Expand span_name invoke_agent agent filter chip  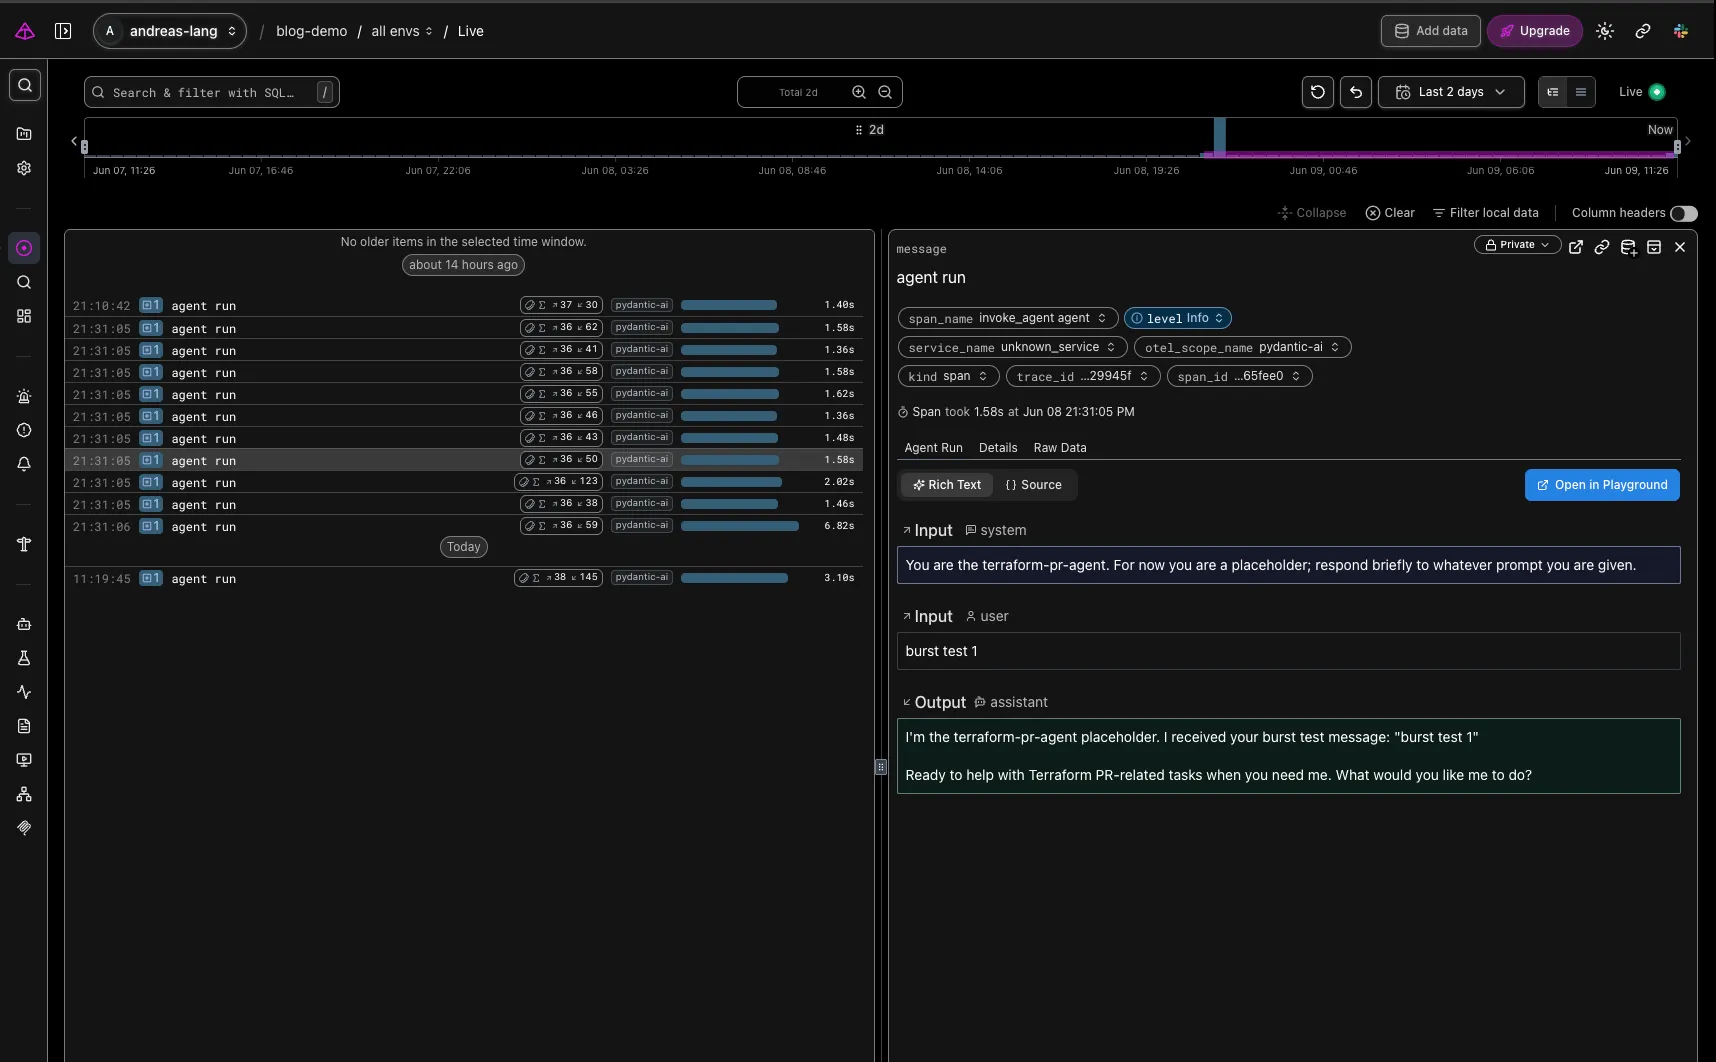coord(1007,318)
